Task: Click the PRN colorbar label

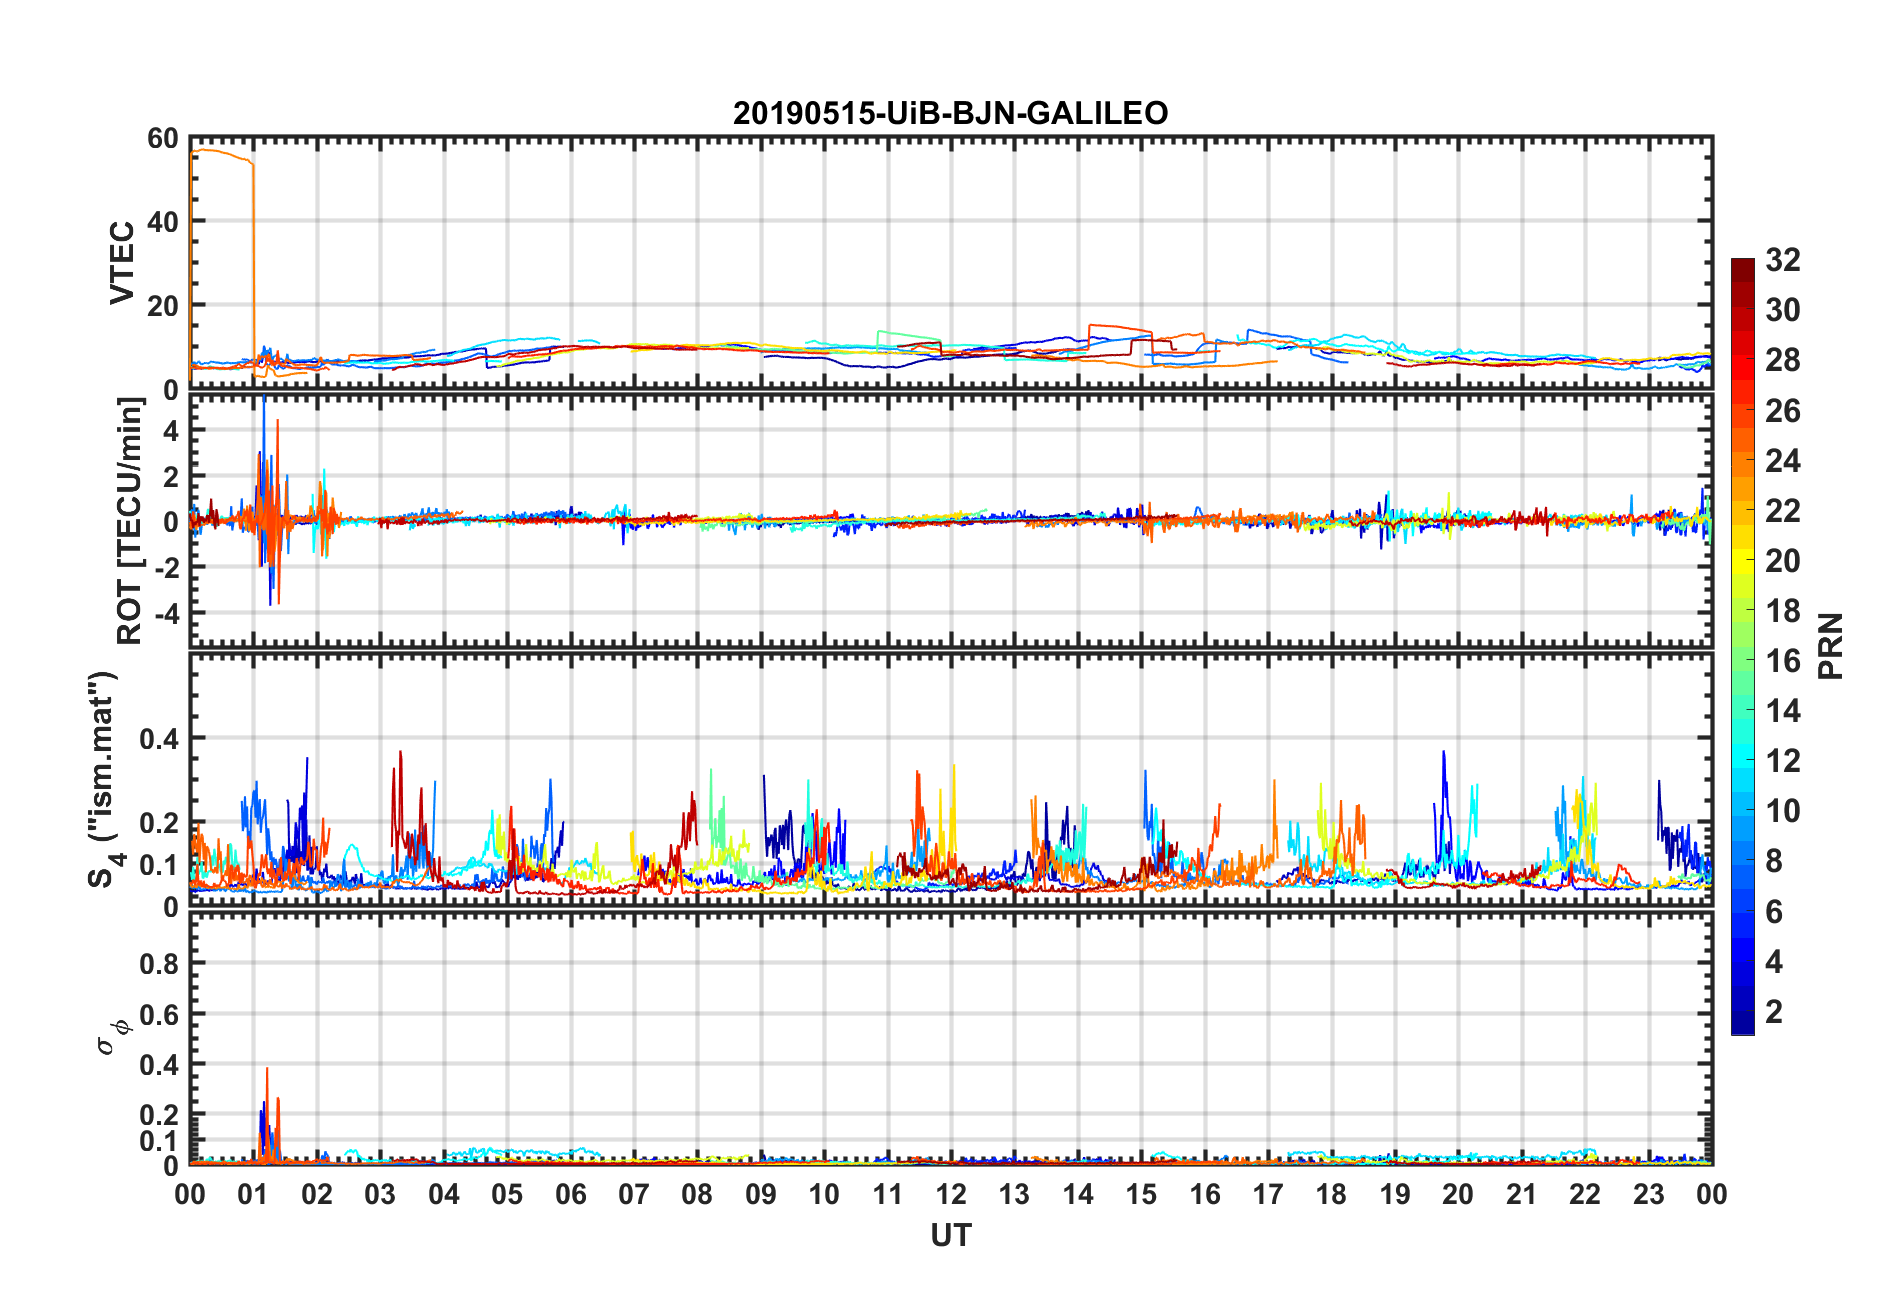Action: [1830, 646]
